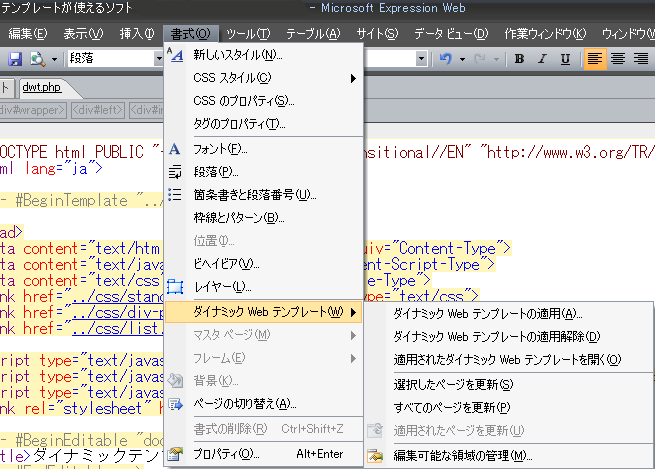Choose 段落(P)... menu entry
Screen dimensions: 655x469
pyautogui.click(x=264, y=172)
